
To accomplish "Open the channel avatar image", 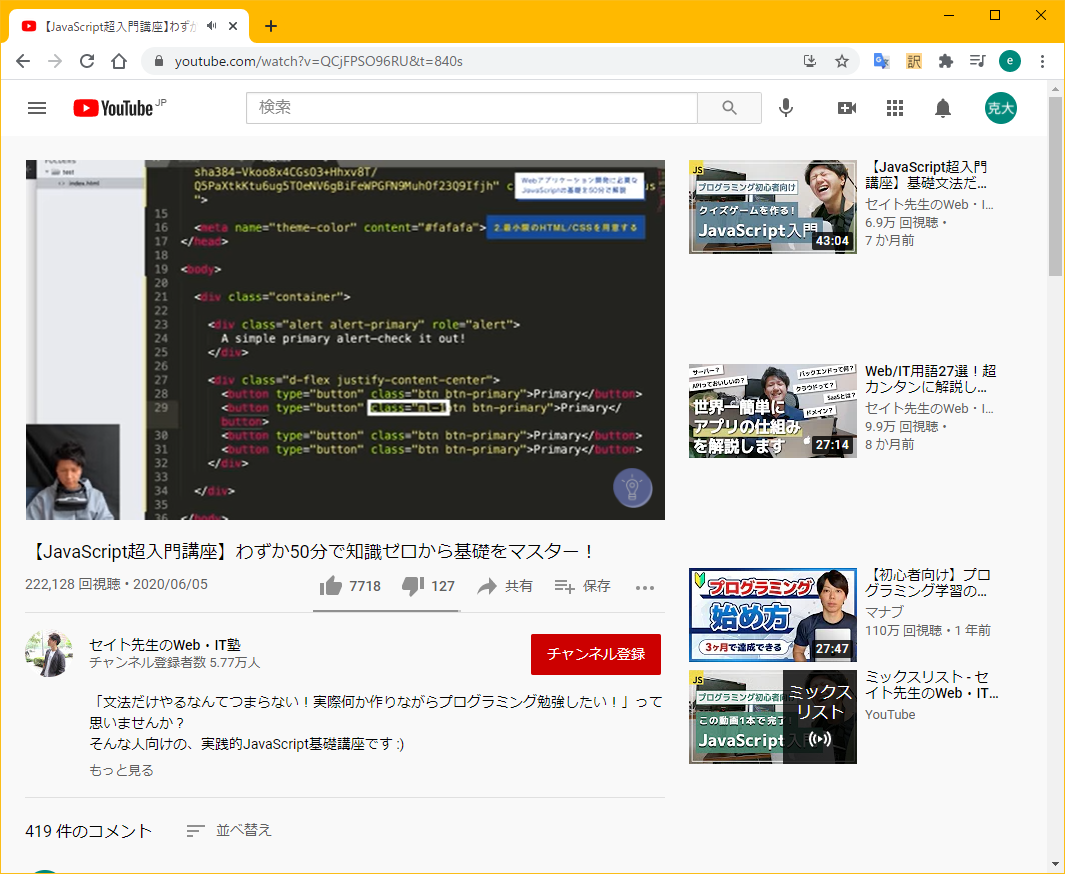I will (x=49, y=653).
